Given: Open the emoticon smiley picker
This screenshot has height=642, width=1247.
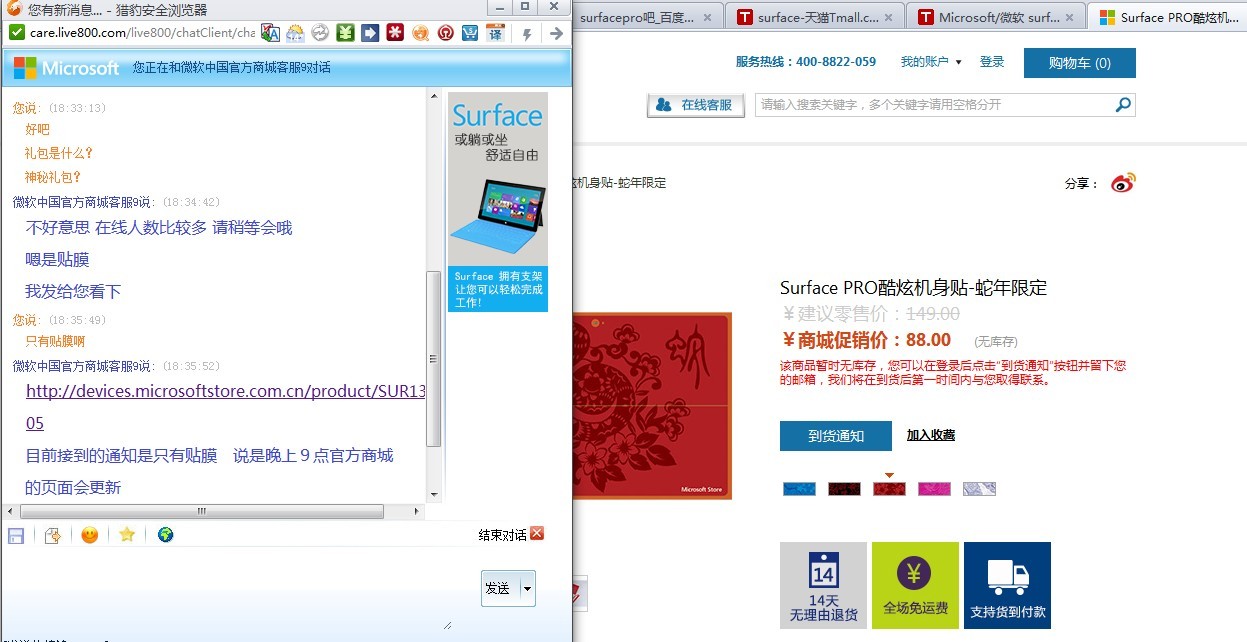Looking at the screenshot, I should pos(90,535).
